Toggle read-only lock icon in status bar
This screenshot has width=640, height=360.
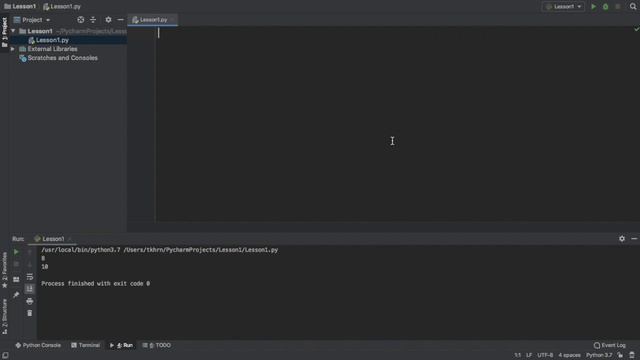620,355
